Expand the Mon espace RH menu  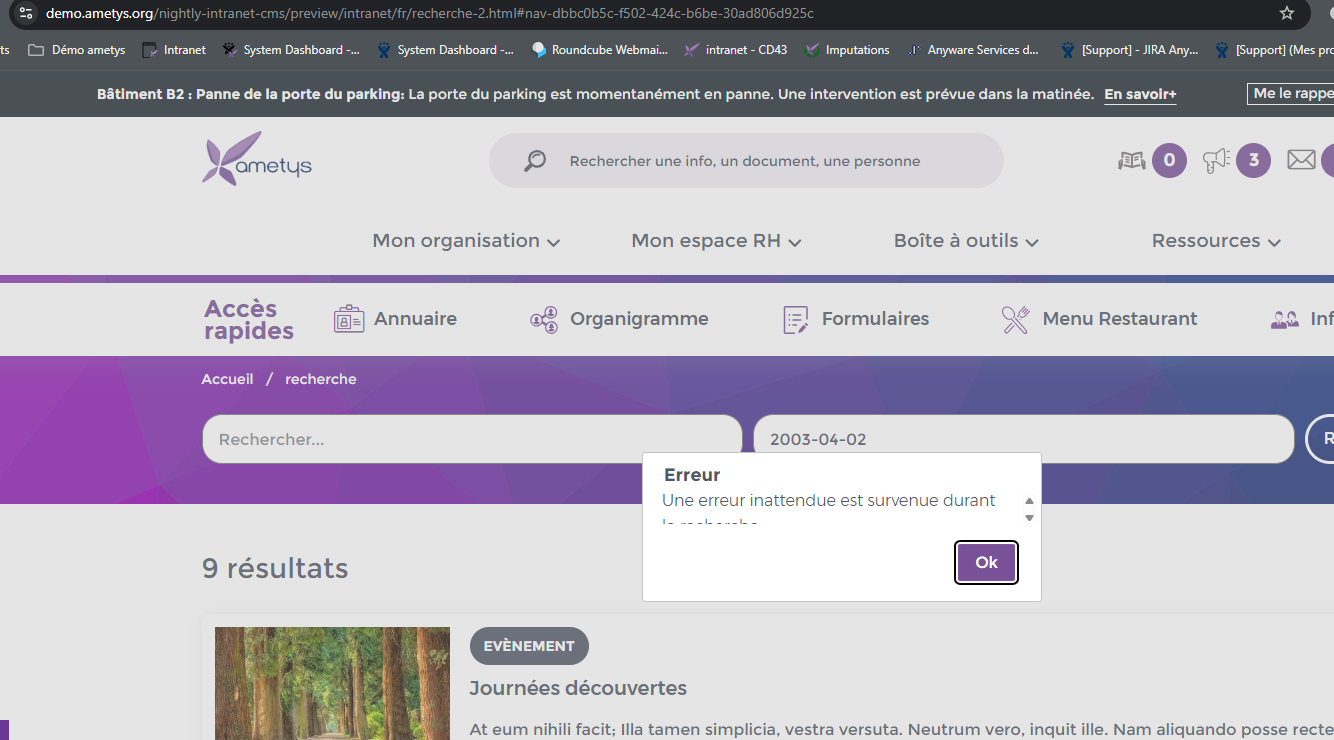[x=716, y=241]
